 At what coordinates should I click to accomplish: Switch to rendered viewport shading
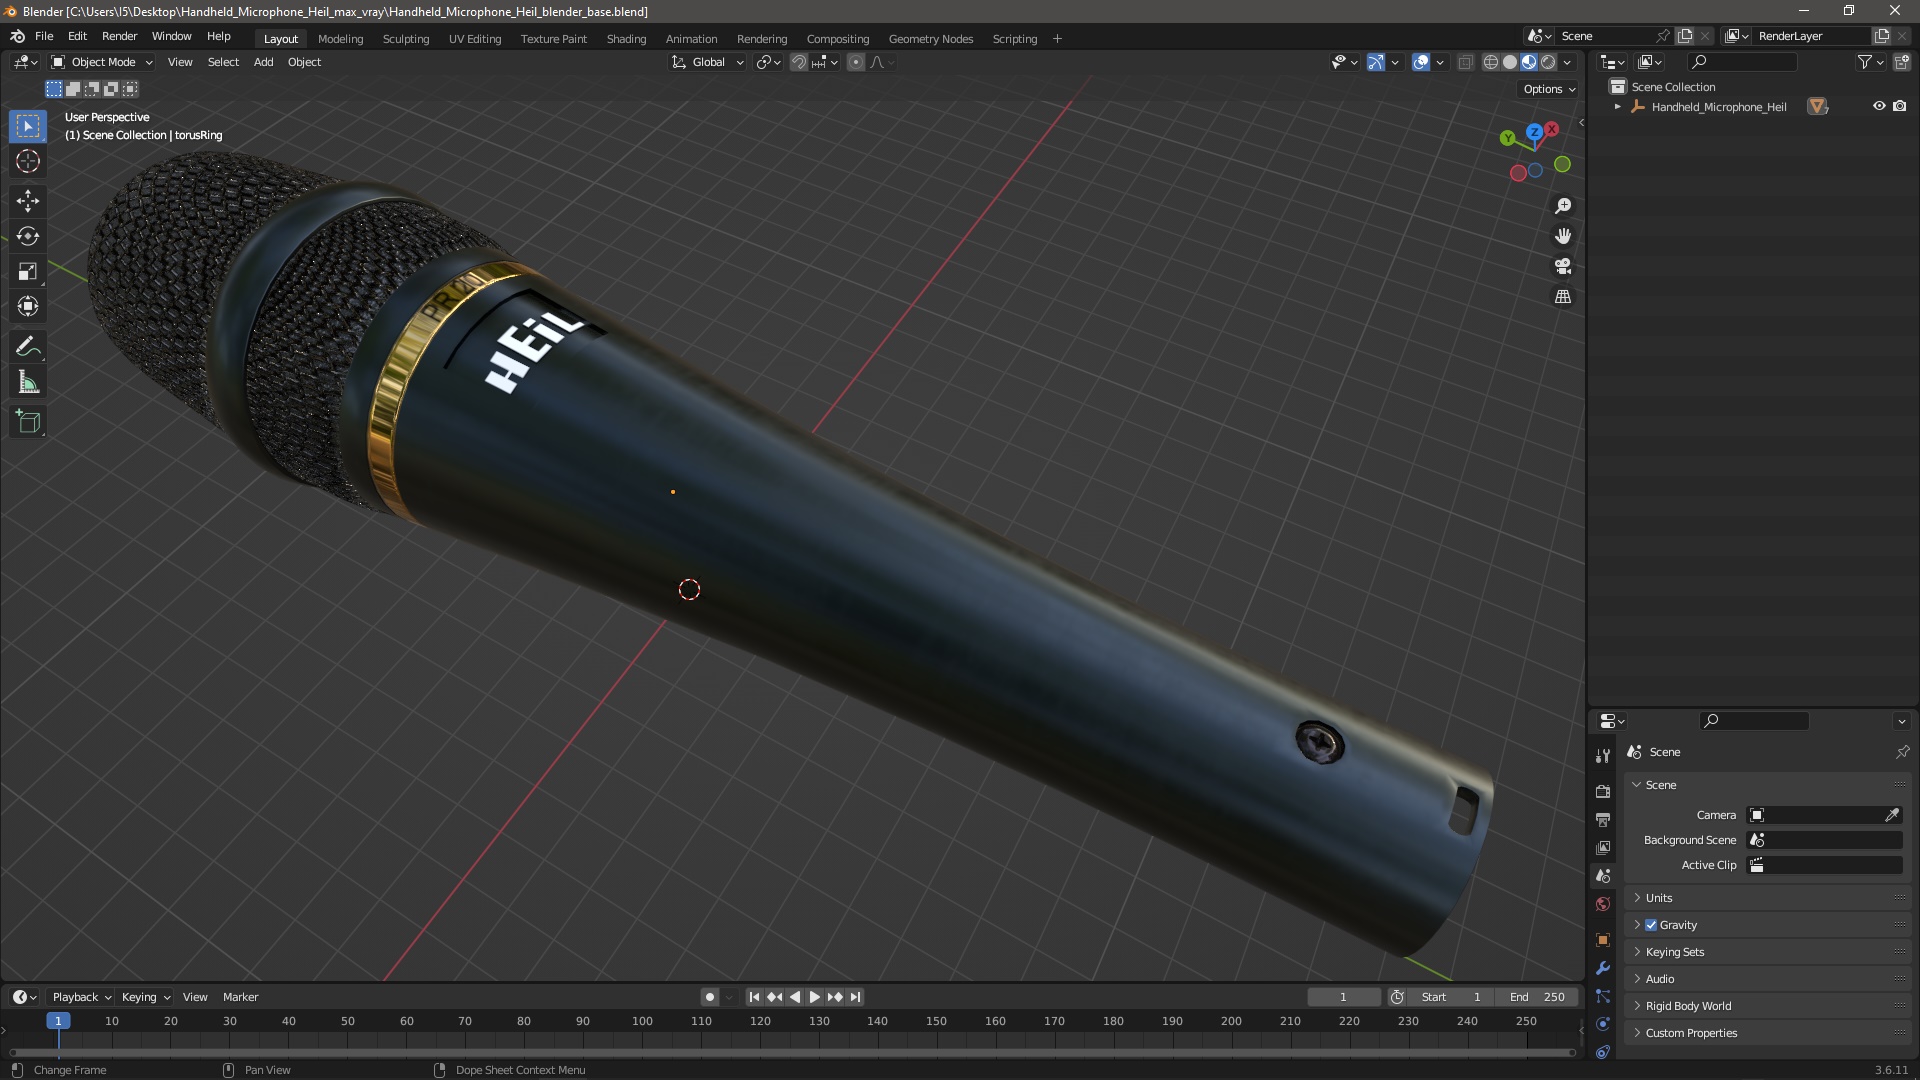[1548, 62]
